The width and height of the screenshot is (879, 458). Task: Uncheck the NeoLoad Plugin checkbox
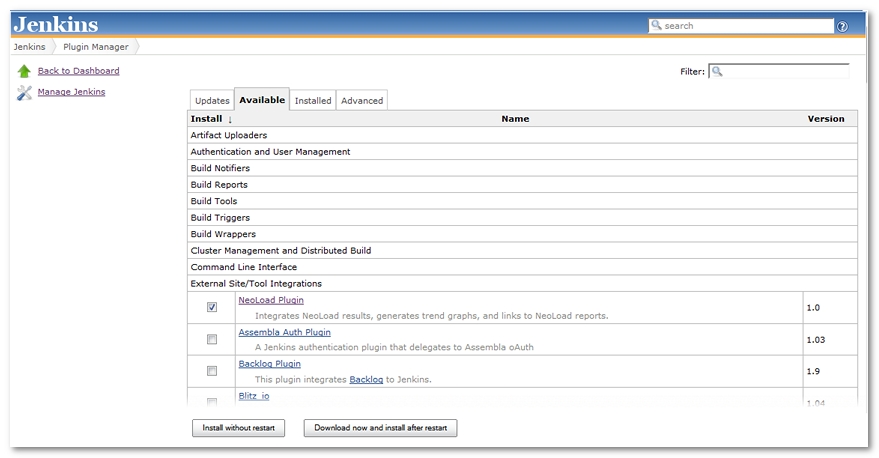click(x=212, y=307)
